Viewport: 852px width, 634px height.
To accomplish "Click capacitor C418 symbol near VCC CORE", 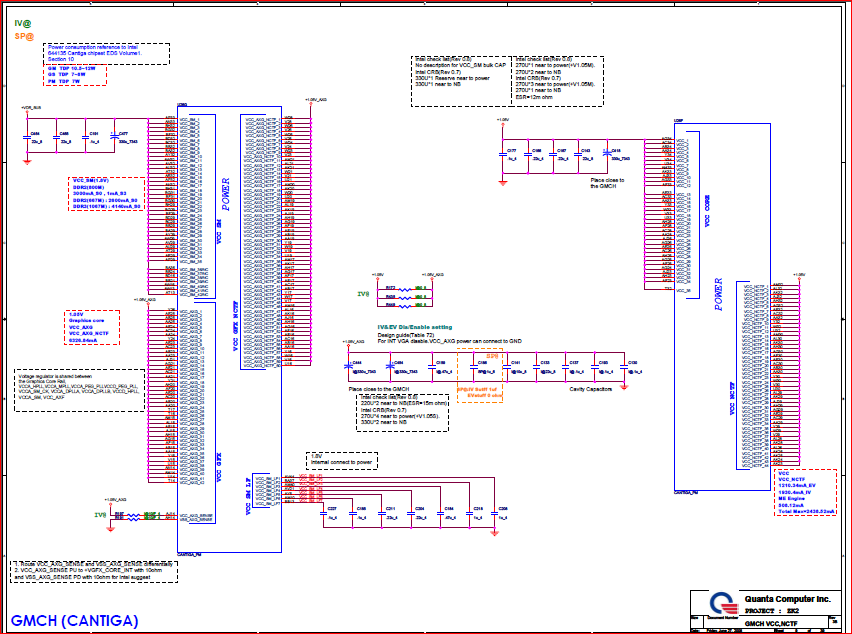I will (x=607, y=155).
